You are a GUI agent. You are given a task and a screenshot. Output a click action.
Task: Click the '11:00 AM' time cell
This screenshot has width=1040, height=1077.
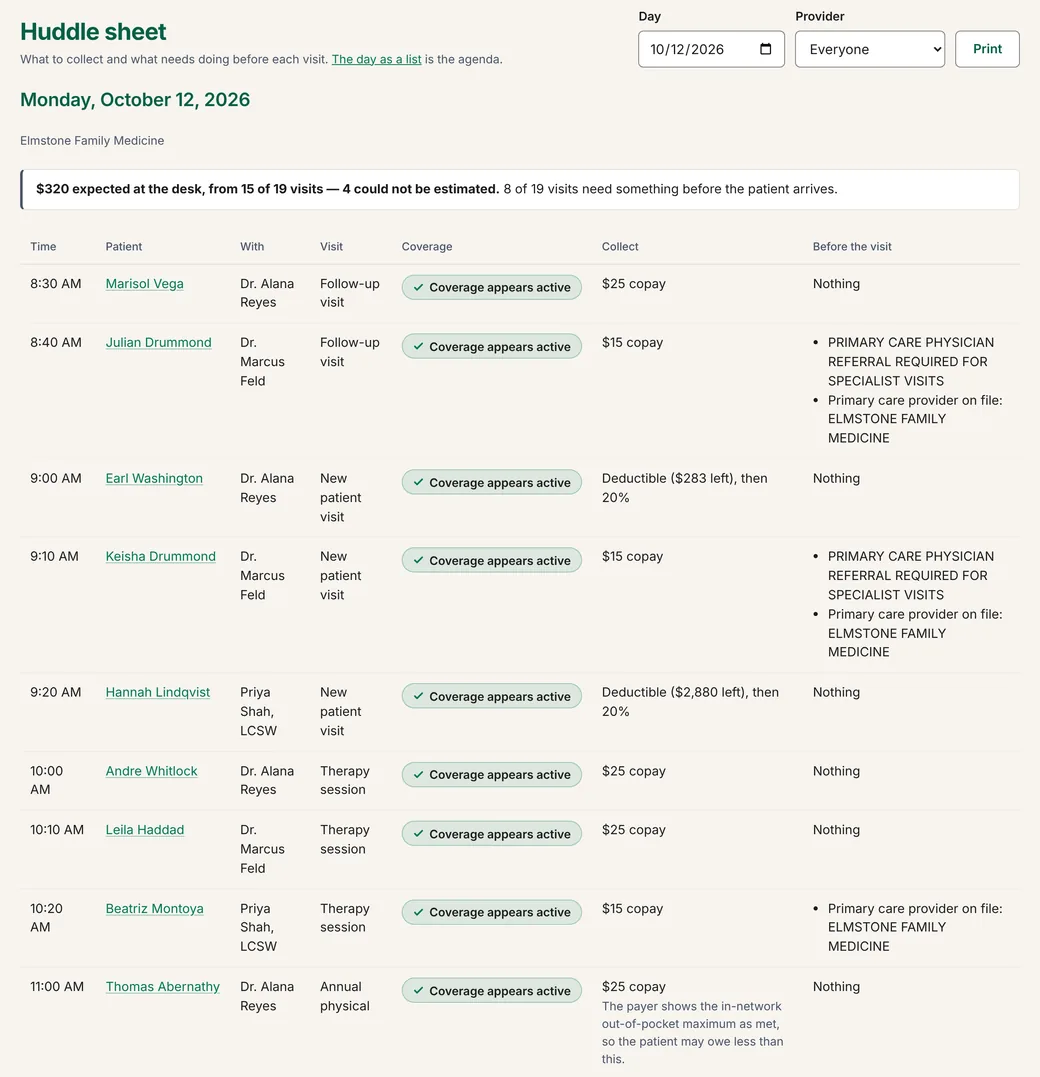(57, 986)
